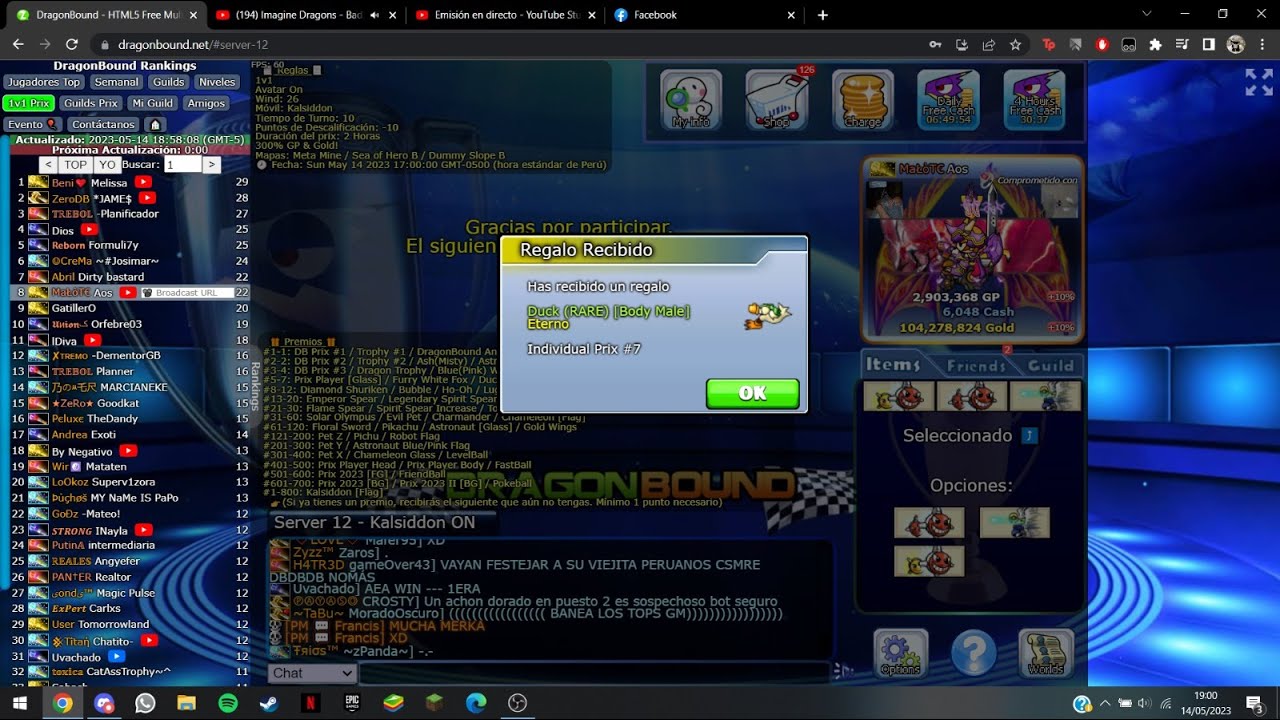Screen dimensions: 1280x720
Task: Claim the Daily Free Cash icon
Action: point(948,100)
